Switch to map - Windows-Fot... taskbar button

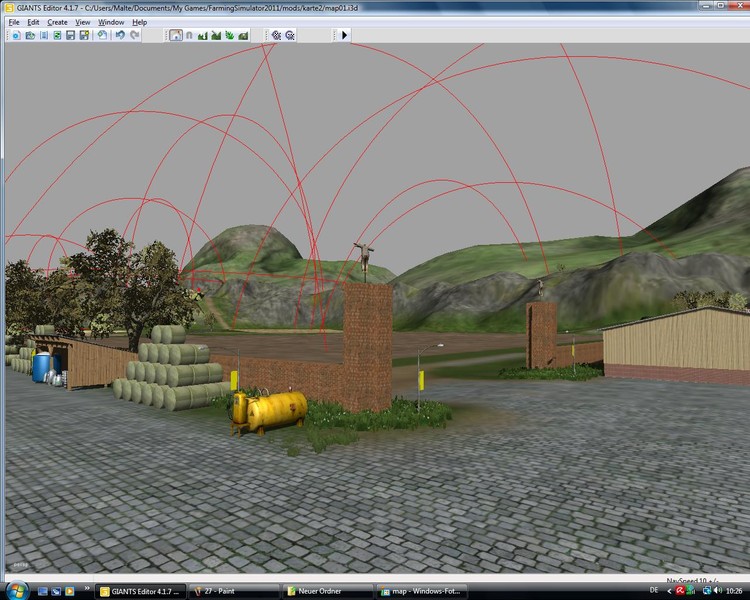422,591
